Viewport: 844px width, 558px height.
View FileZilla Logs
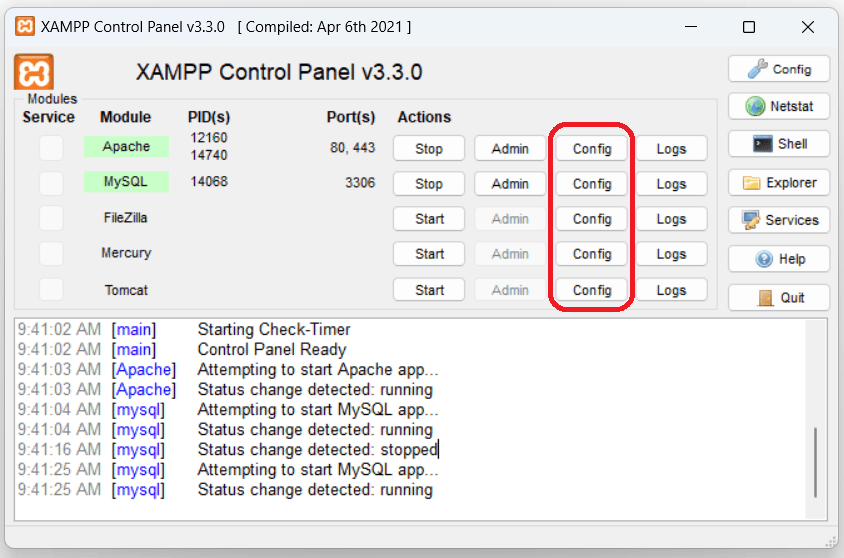tap(671, 219)
